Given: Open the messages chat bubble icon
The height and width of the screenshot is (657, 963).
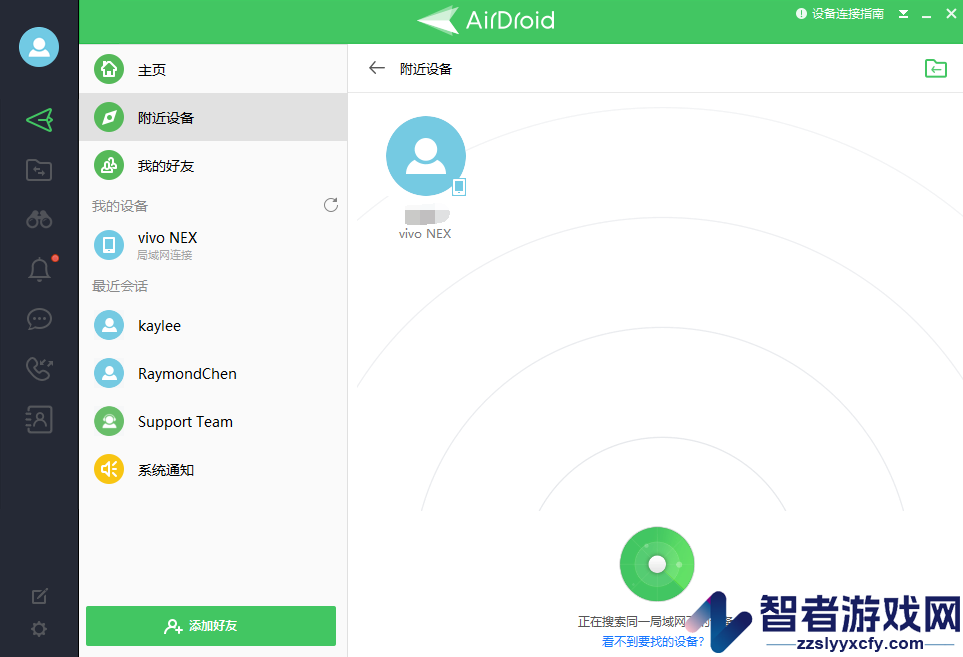Looking at the screenshot, I should [39, 319].
